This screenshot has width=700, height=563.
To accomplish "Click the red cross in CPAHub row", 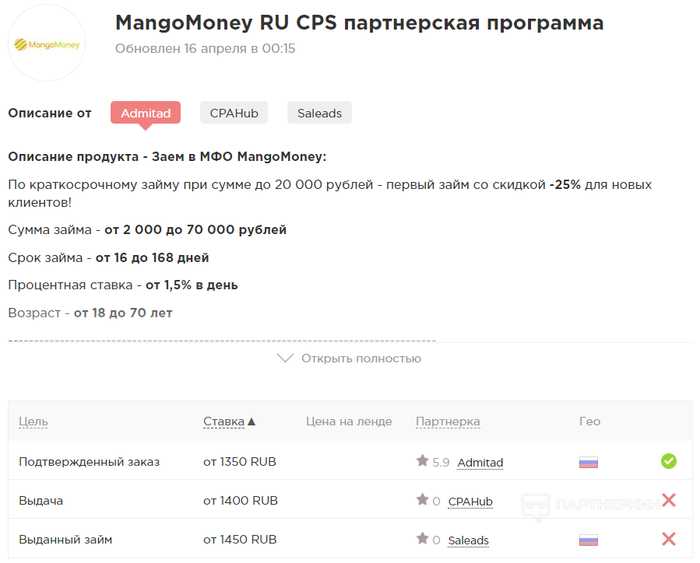I will [669, 500].
